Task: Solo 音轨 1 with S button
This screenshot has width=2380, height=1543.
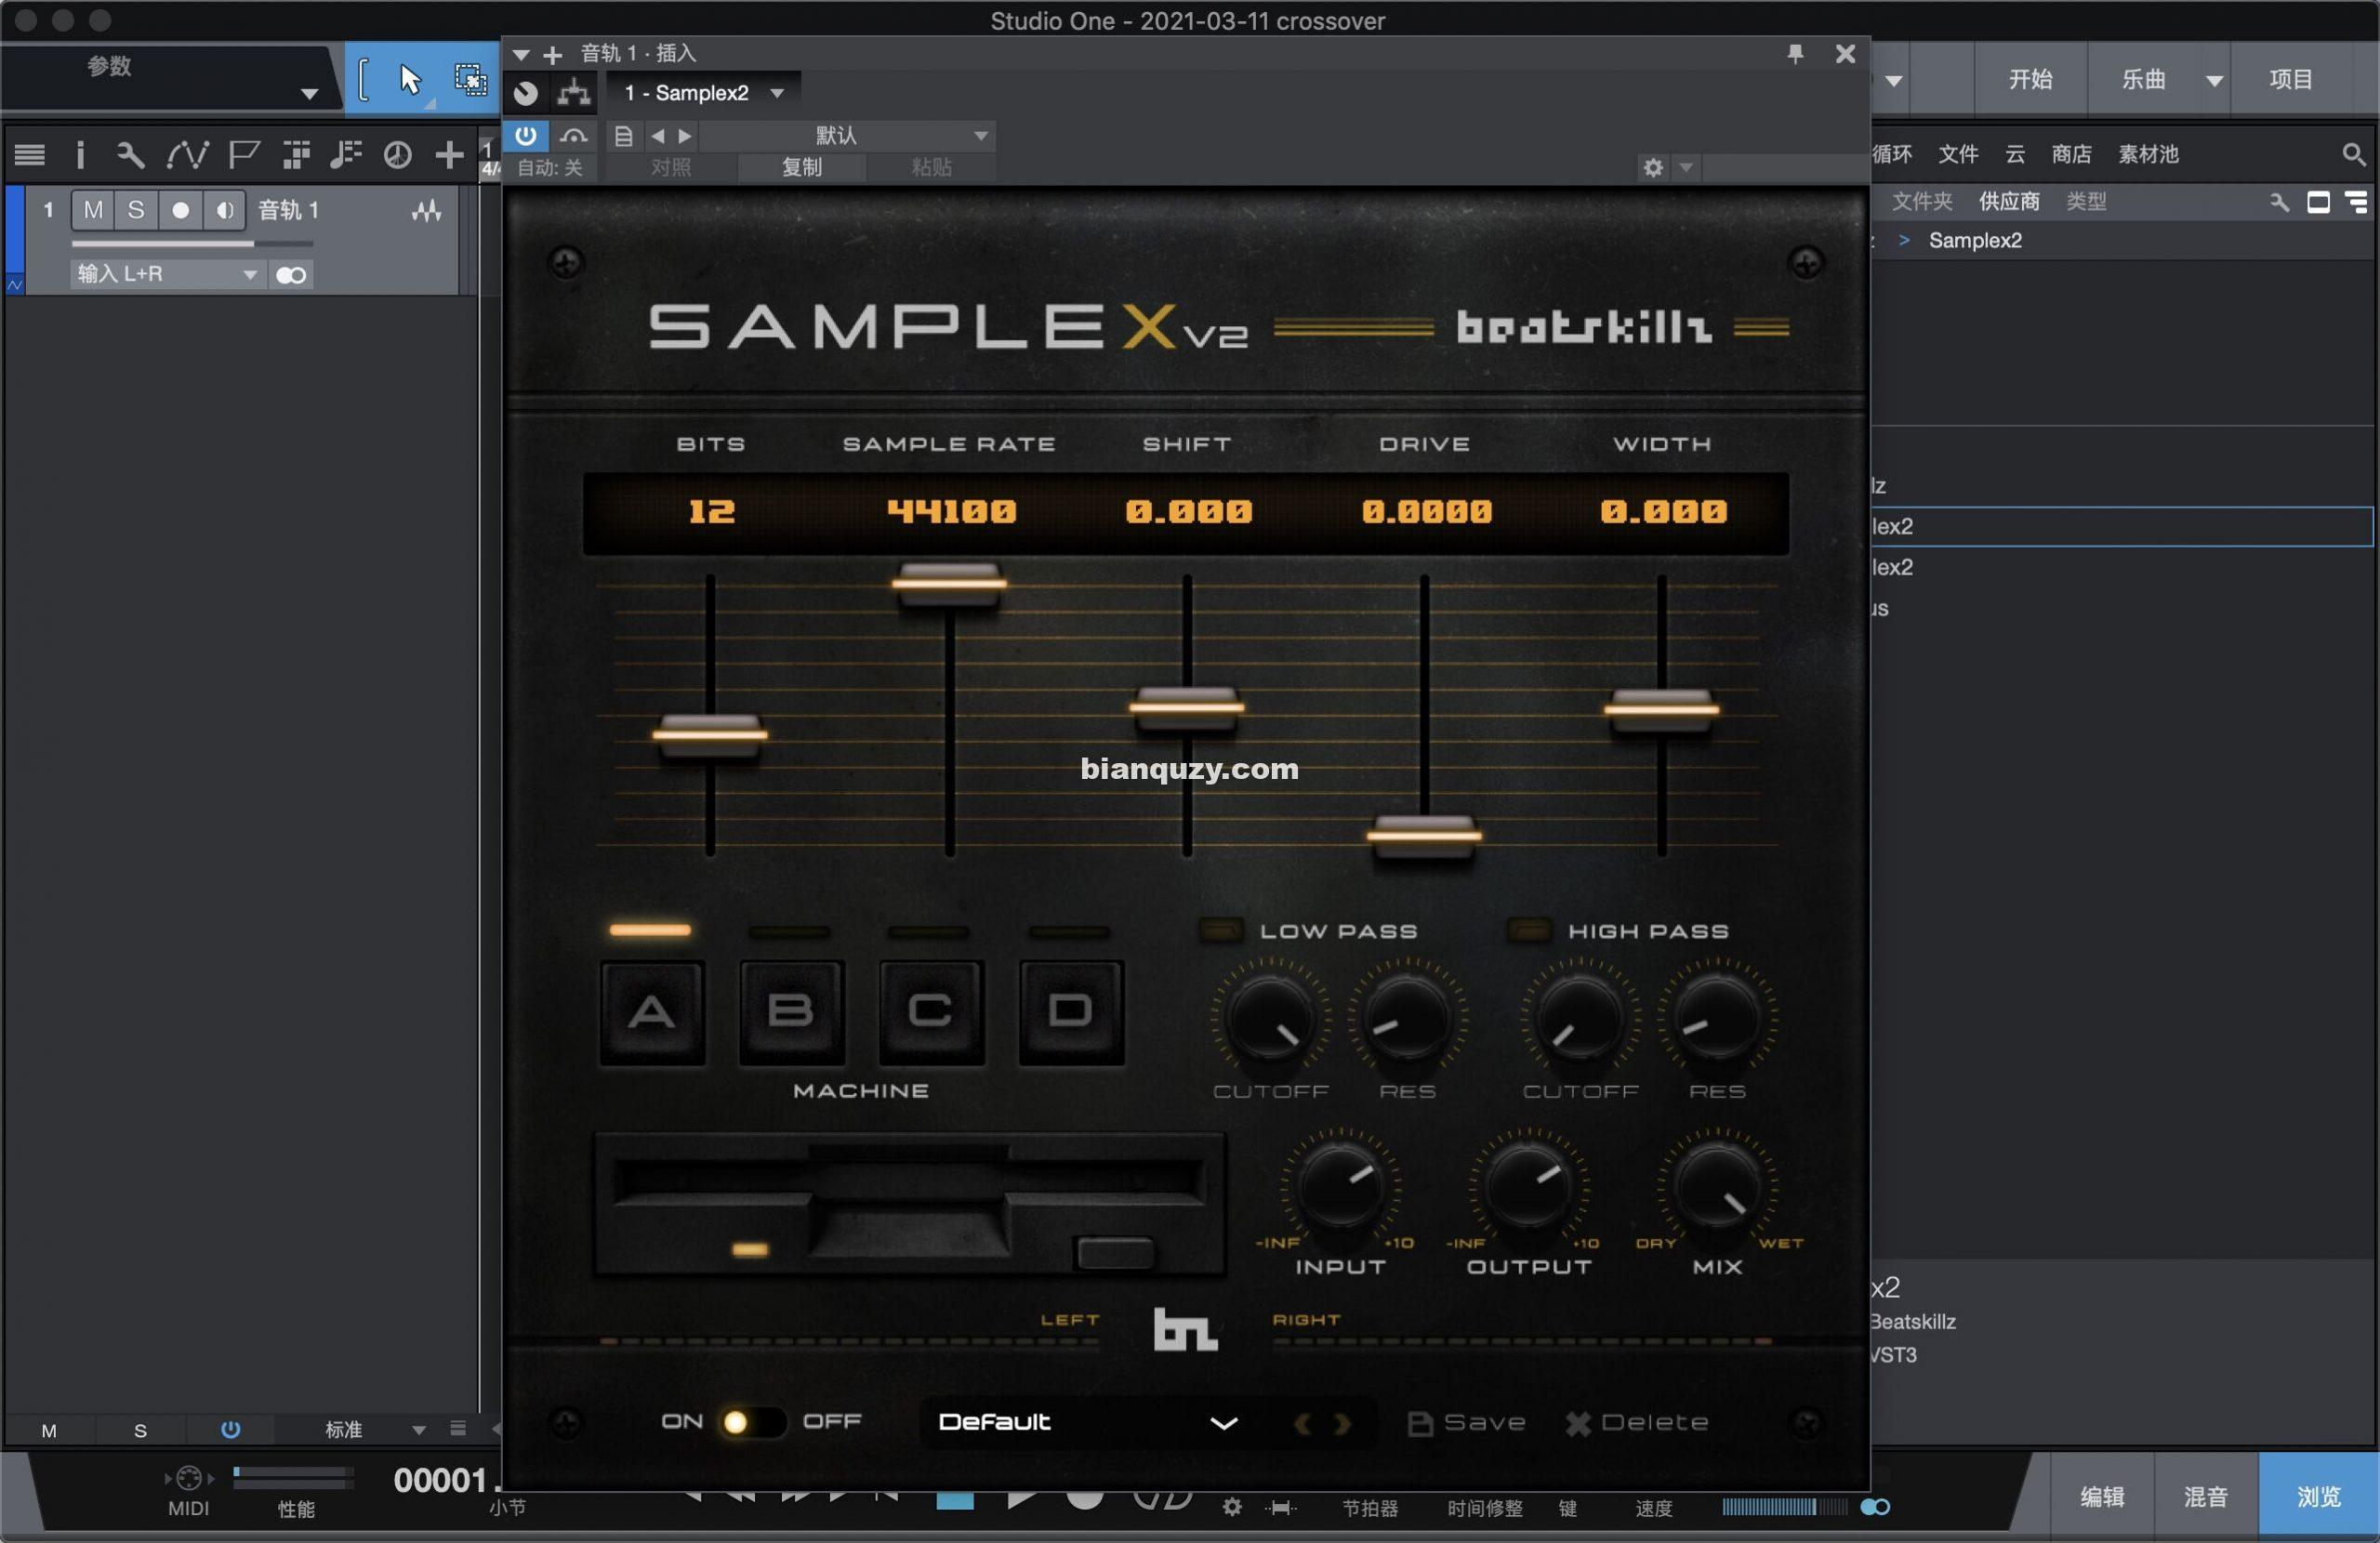Action: point(136,210)
